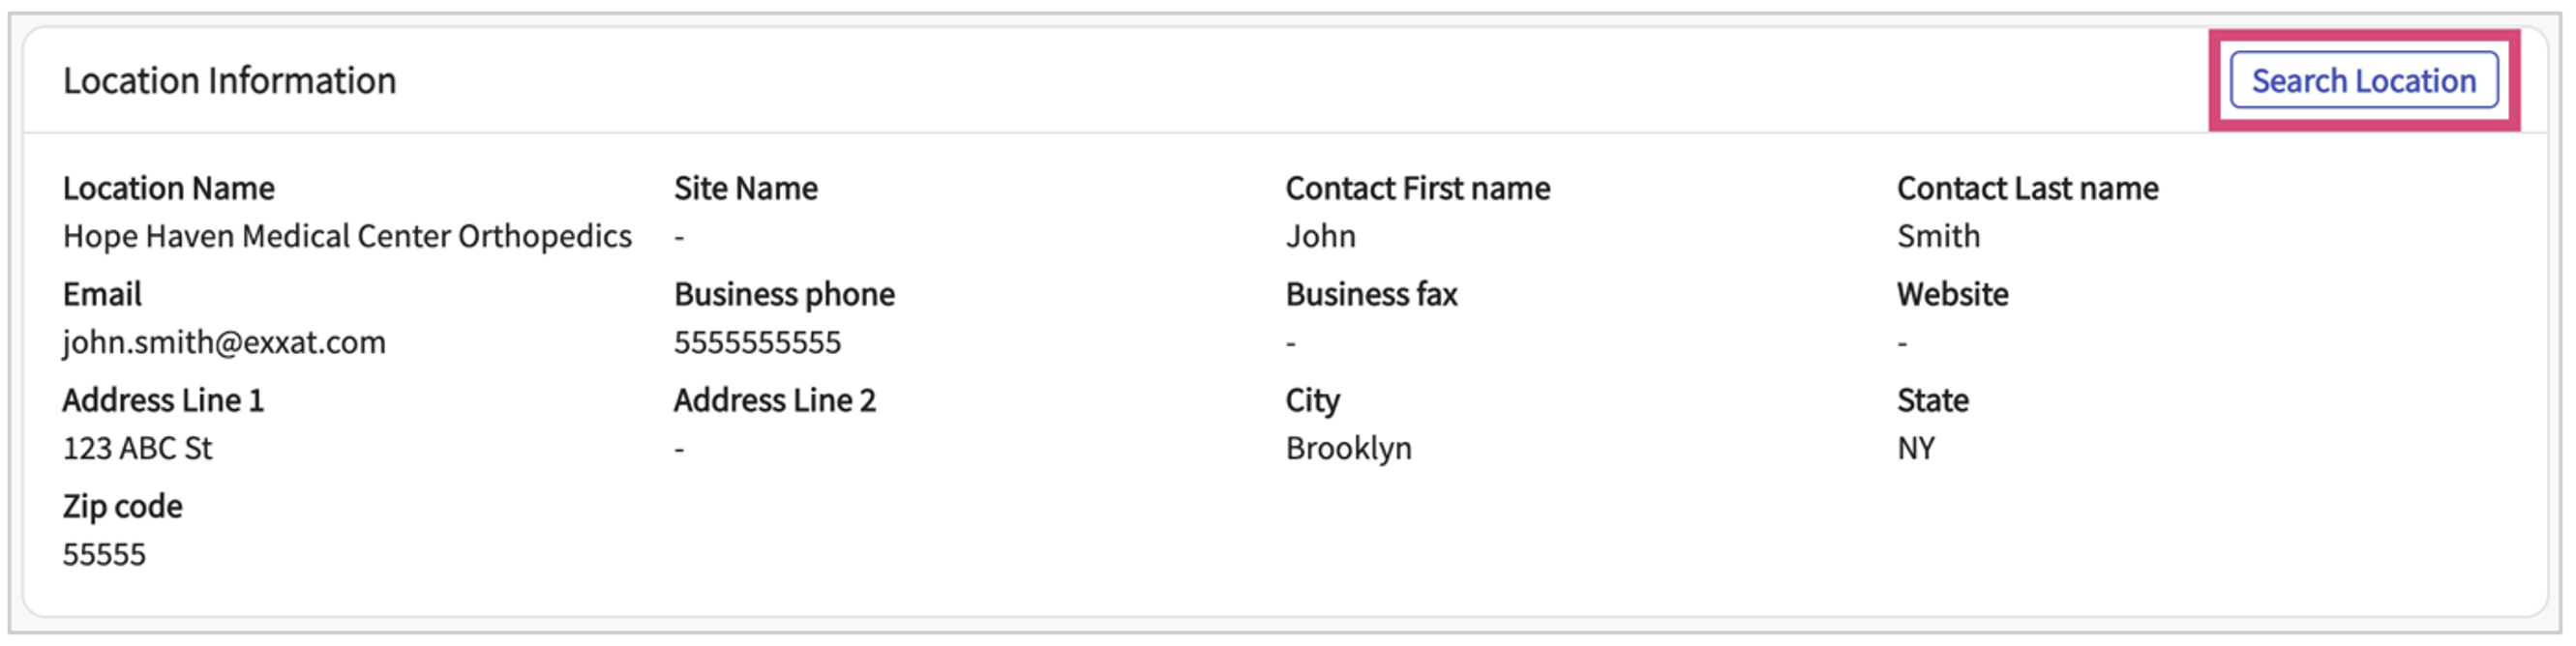Select the contact first name John

pyautogui.click(x=1320, y=236)
